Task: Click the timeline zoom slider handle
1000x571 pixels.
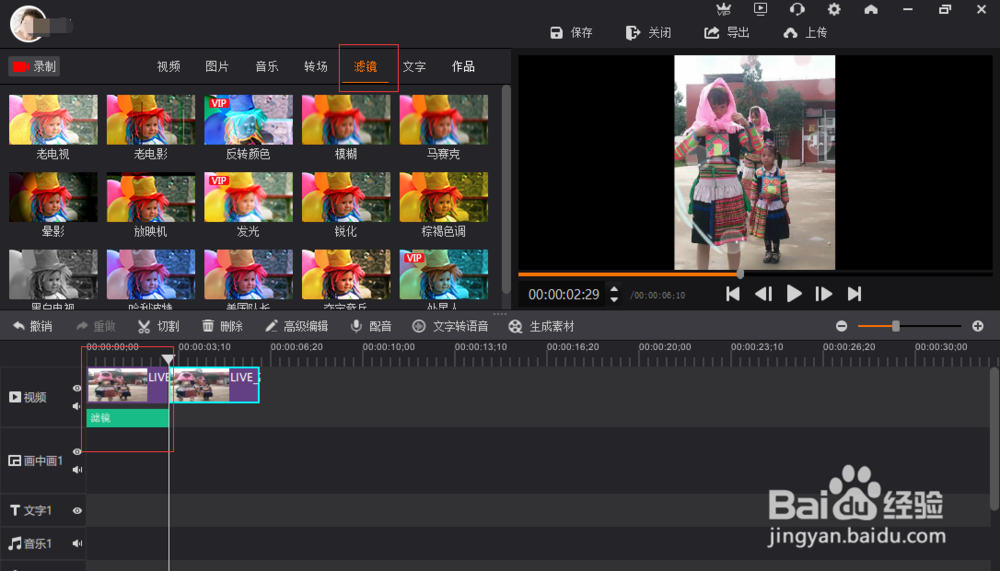Action: (x=895, y=326)
